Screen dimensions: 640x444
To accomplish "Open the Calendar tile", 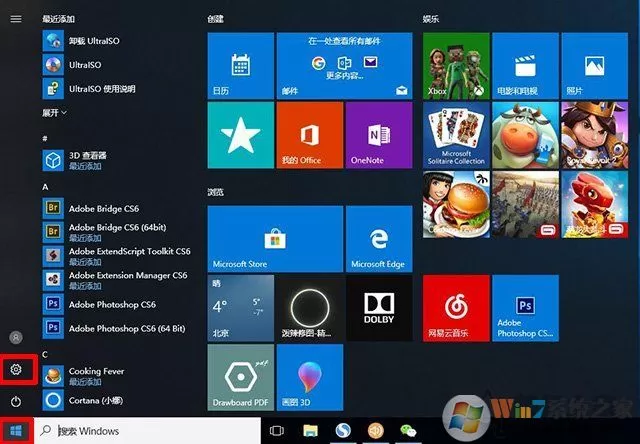I will pos(241,66).
